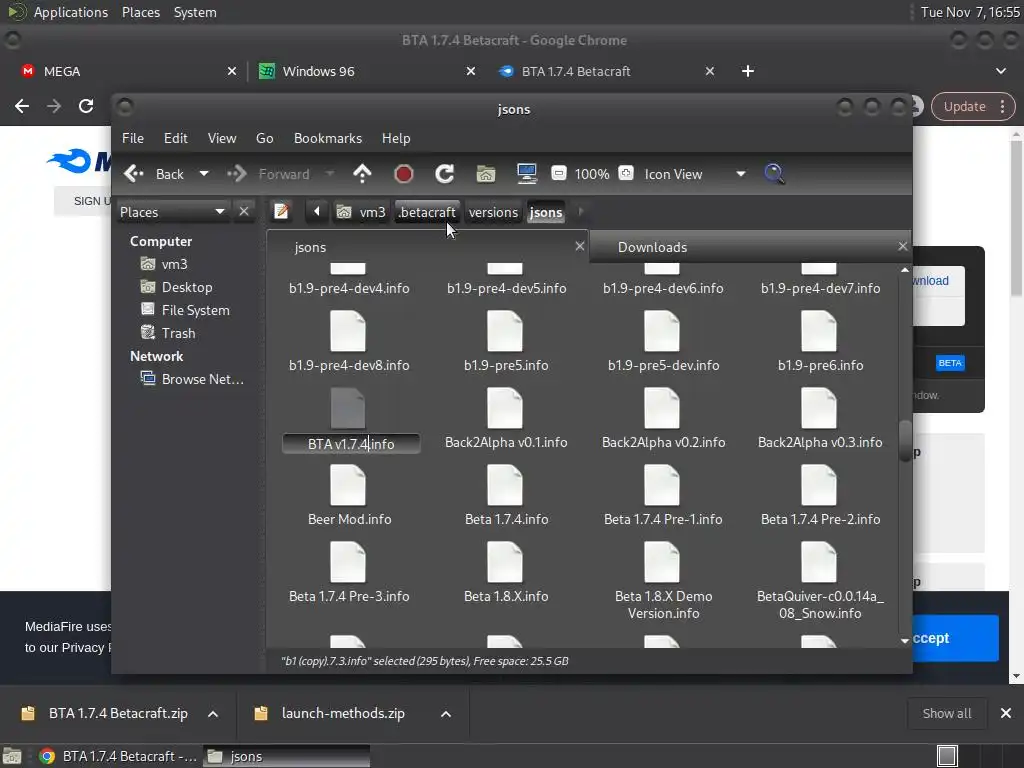
Task: Toggle the location text-entry pencil icon
Action: click(281, 212)
